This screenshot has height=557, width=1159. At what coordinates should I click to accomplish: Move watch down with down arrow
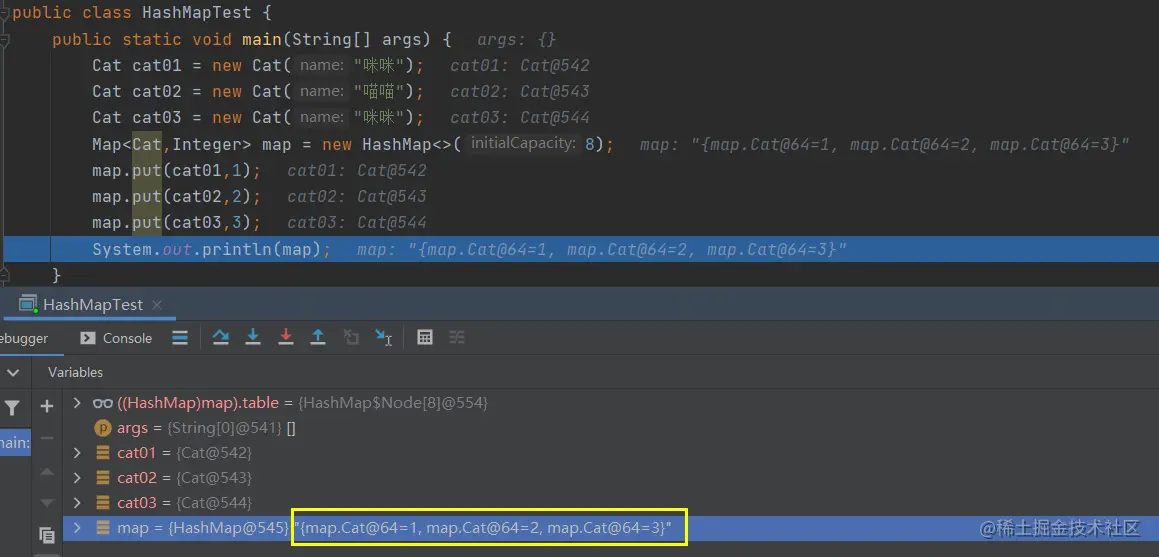coord(47,503)
